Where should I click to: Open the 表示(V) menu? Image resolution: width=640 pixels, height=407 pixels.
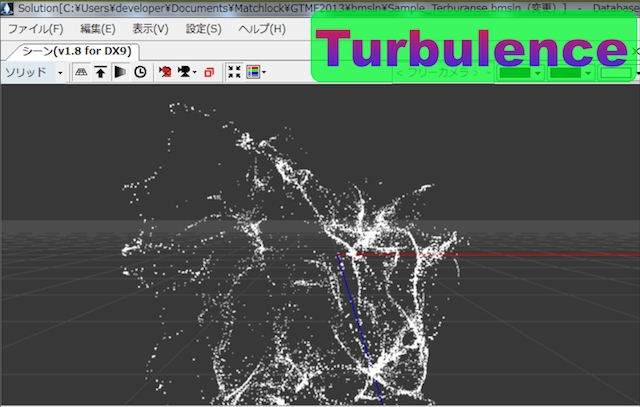[150, 29]
